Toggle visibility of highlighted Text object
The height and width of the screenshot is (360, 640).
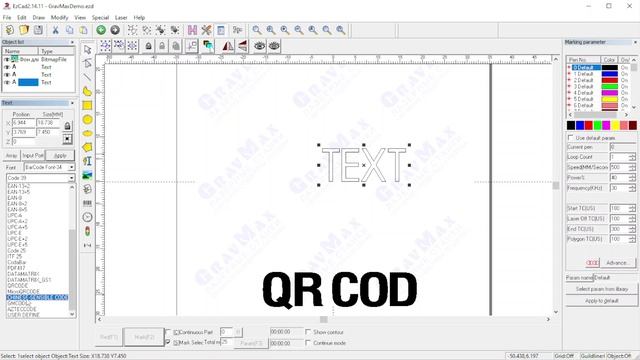pyautogui.click(x=7, y=82)
